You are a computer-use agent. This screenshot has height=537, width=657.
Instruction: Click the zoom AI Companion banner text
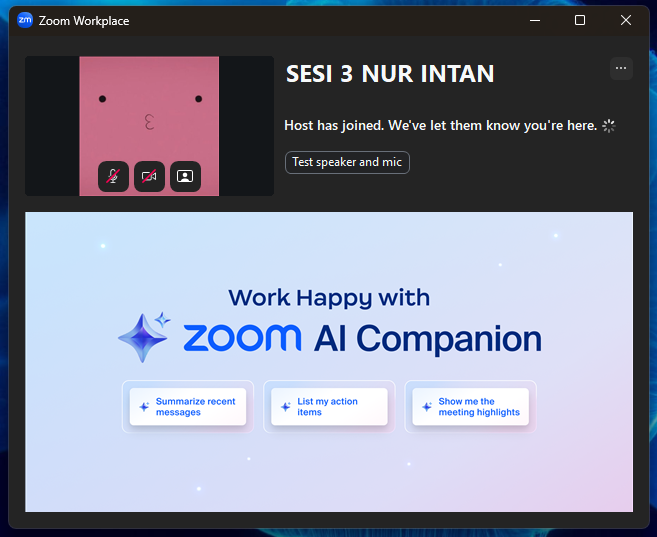[x=363, y=338]
